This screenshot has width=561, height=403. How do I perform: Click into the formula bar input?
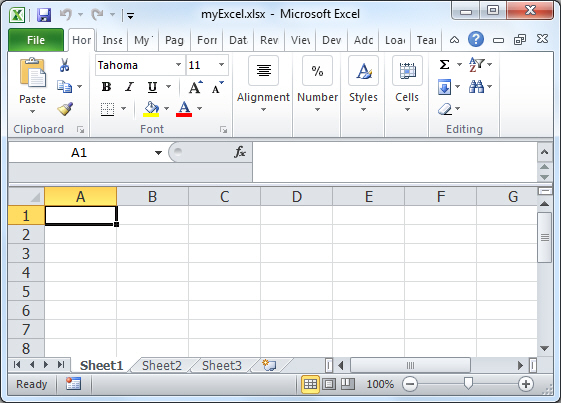tap(395, 161)
